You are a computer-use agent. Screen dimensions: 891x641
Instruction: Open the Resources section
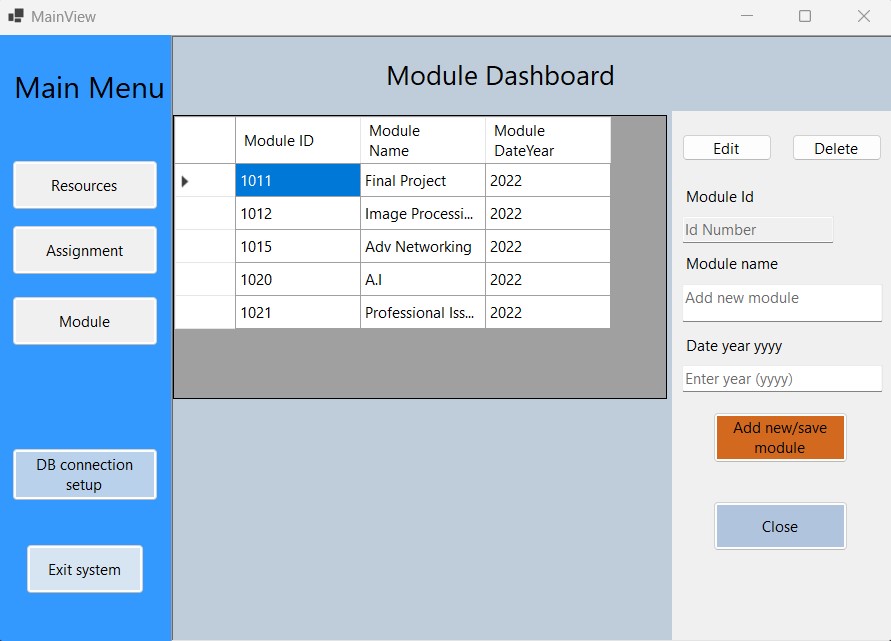click(x=84, y=185)
